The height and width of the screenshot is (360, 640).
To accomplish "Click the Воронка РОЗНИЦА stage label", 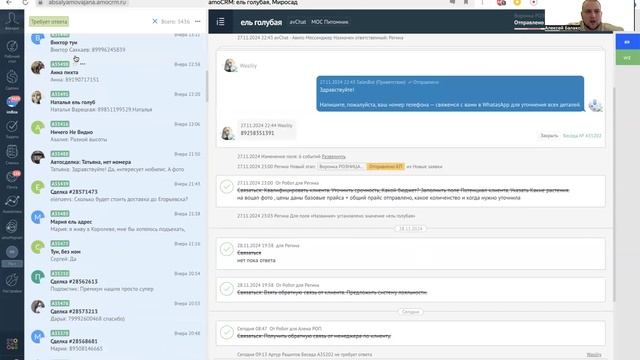I will [340, 167].
